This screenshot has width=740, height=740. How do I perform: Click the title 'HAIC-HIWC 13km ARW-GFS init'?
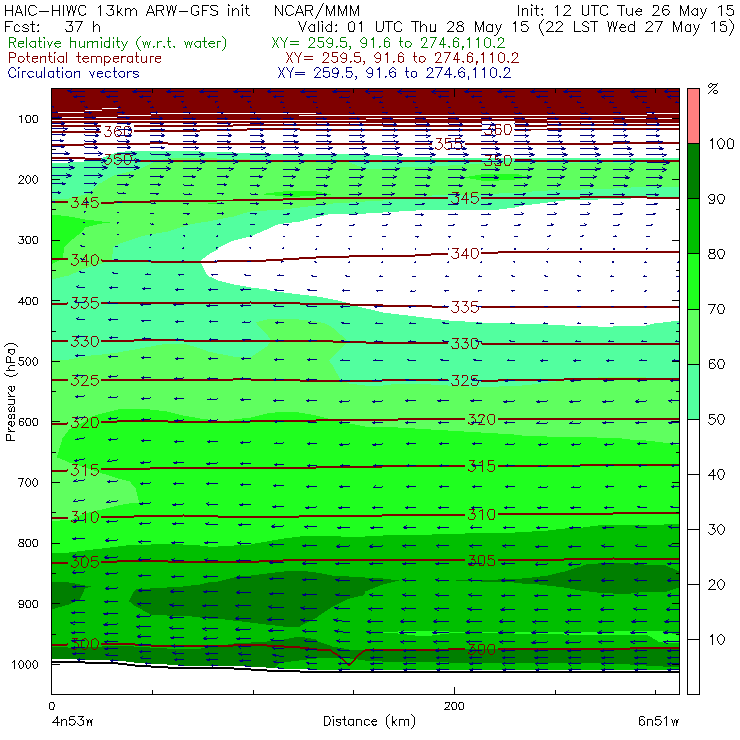[126, 10]
